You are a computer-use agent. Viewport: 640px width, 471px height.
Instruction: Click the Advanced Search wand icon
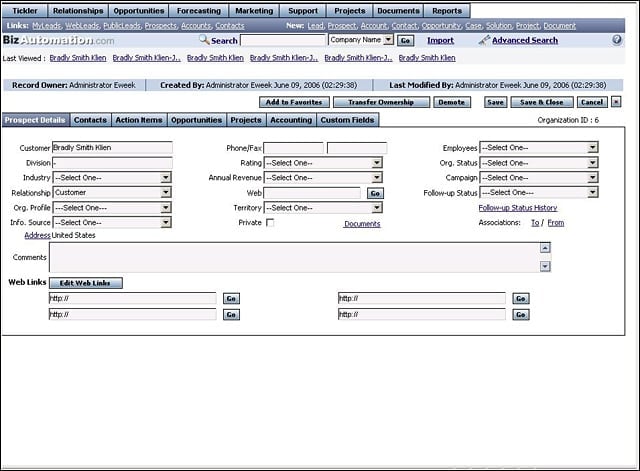[x=484, y=40]
